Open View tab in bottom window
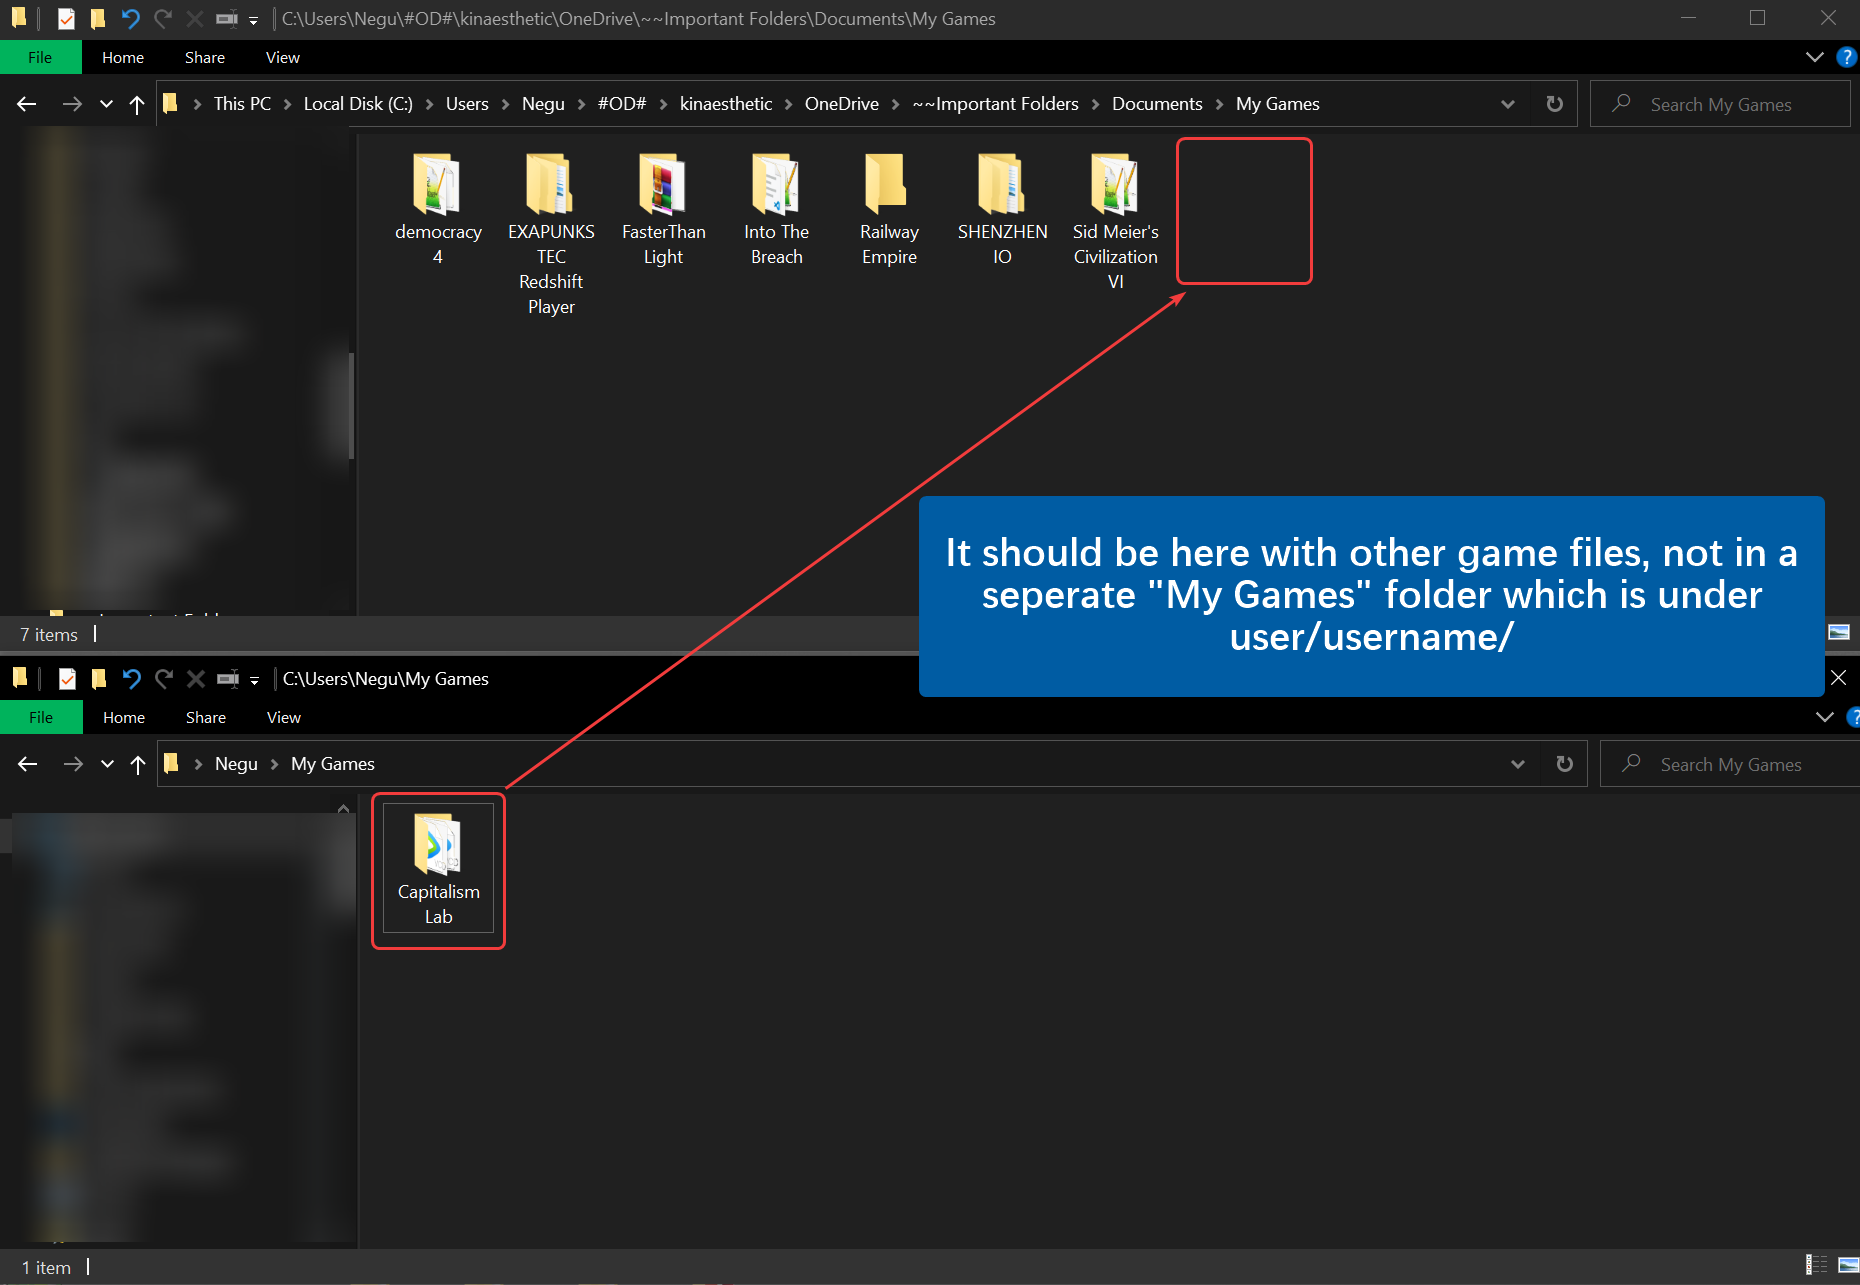 [x=284, y=717]
